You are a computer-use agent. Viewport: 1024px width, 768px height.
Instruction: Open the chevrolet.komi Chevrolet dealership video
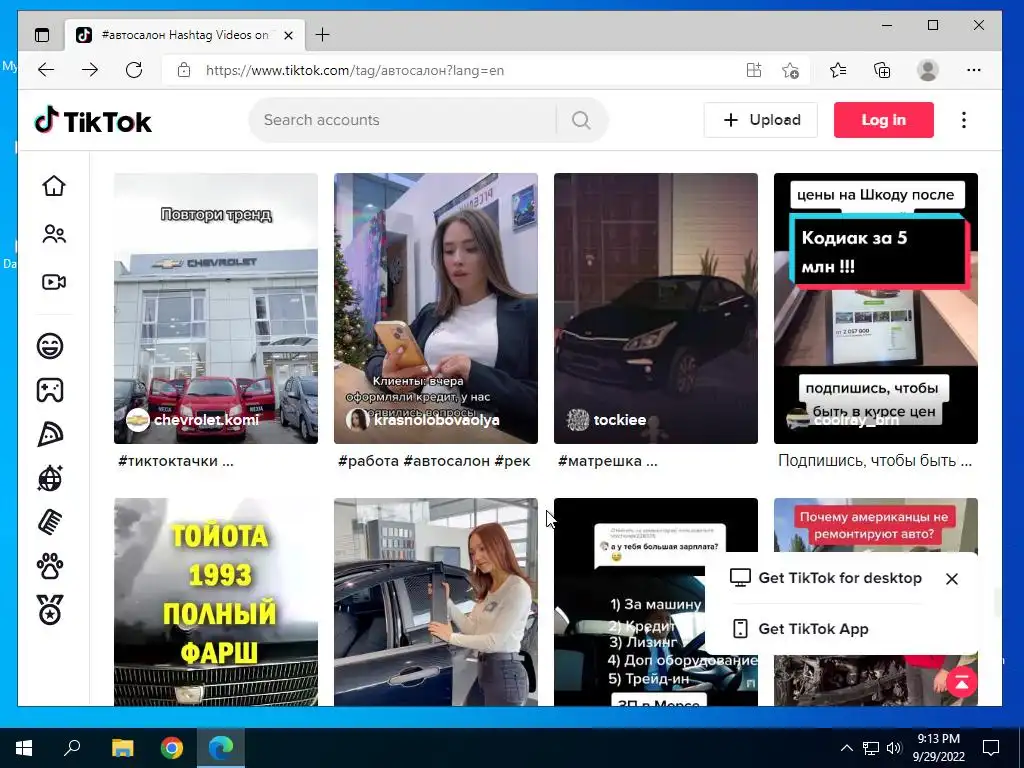(216, 308)
